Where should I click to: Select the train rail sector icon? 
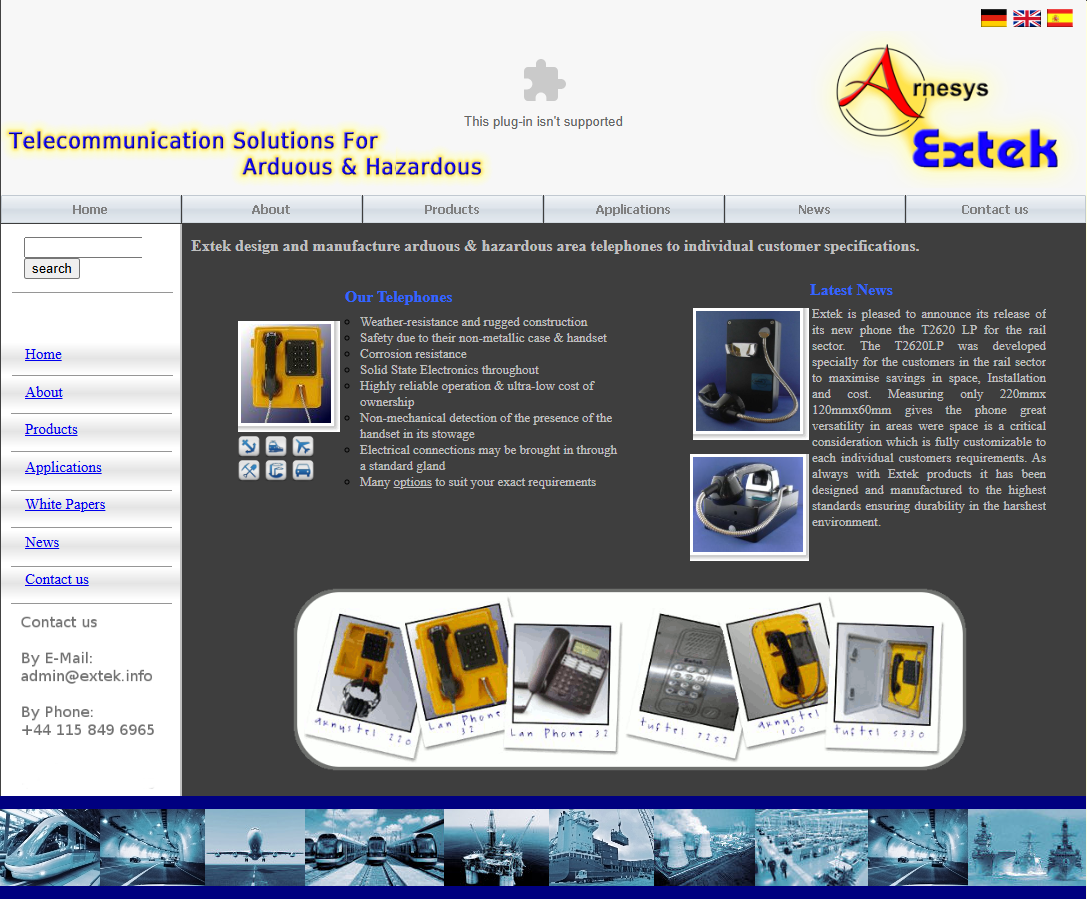click(x=276, y=446)
